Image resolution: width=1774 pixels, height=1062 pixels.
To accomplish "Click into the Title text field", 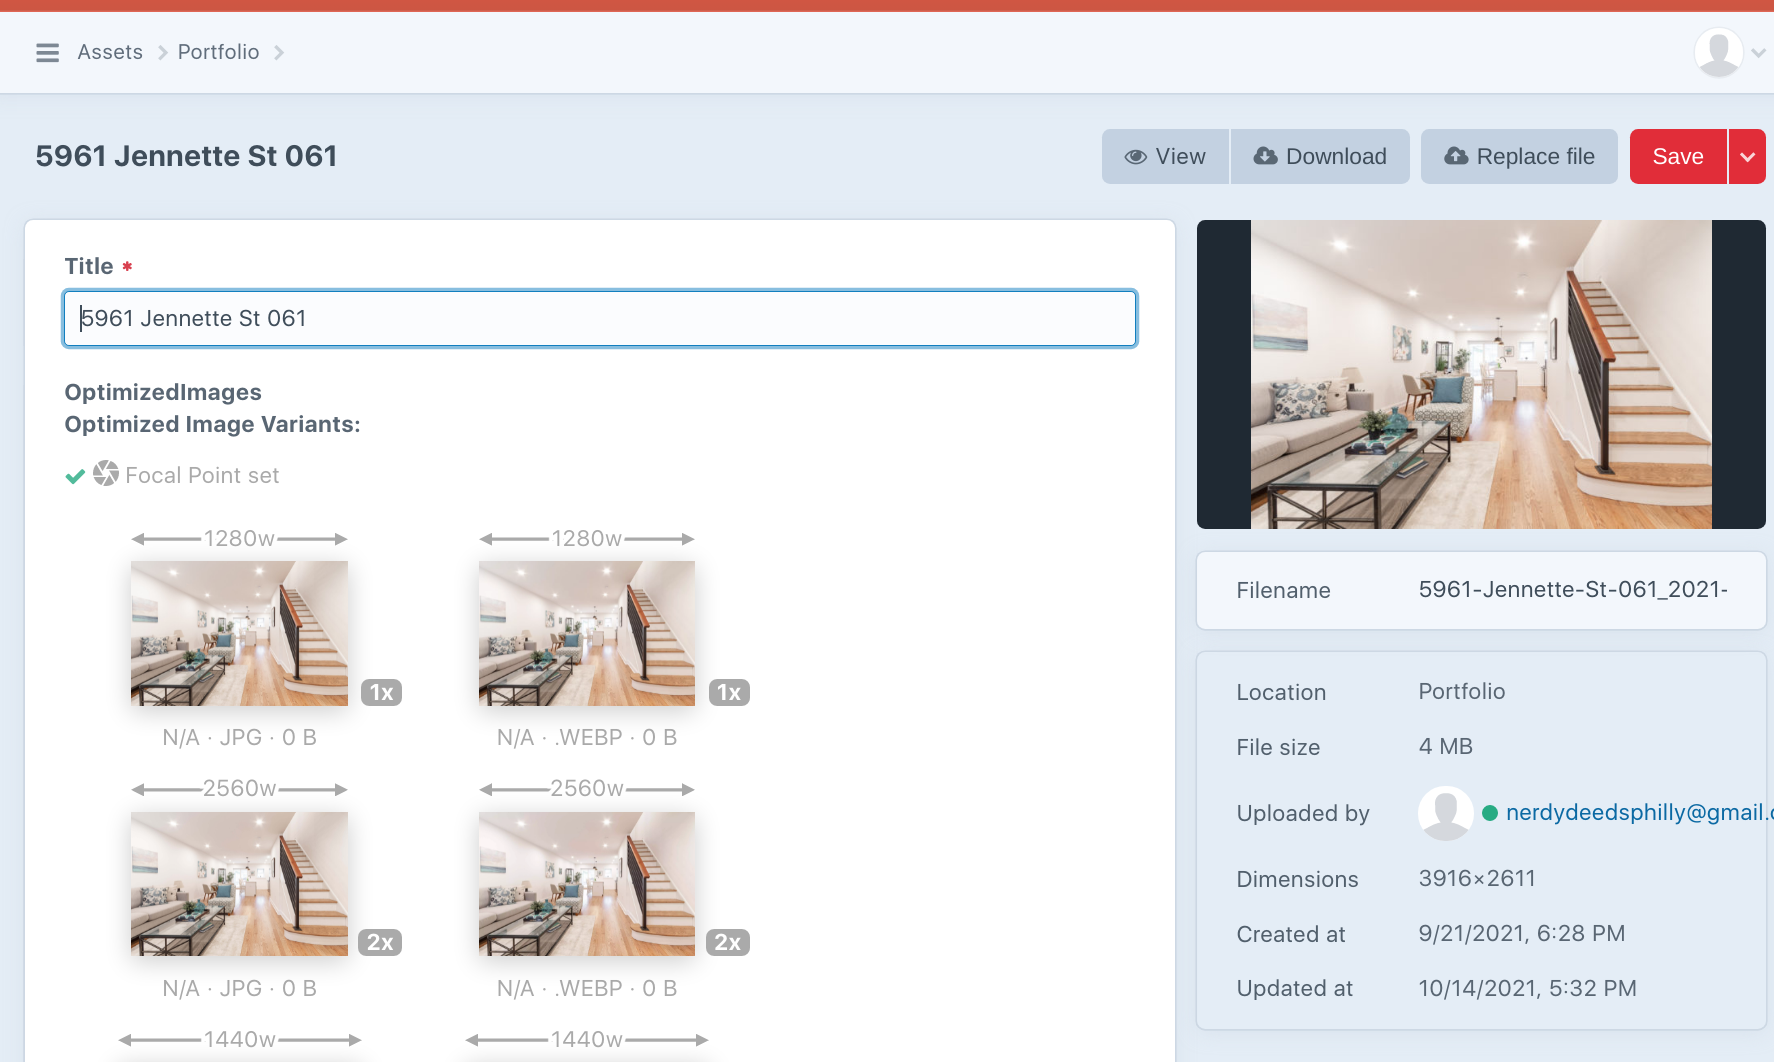I will pos(600,319).
